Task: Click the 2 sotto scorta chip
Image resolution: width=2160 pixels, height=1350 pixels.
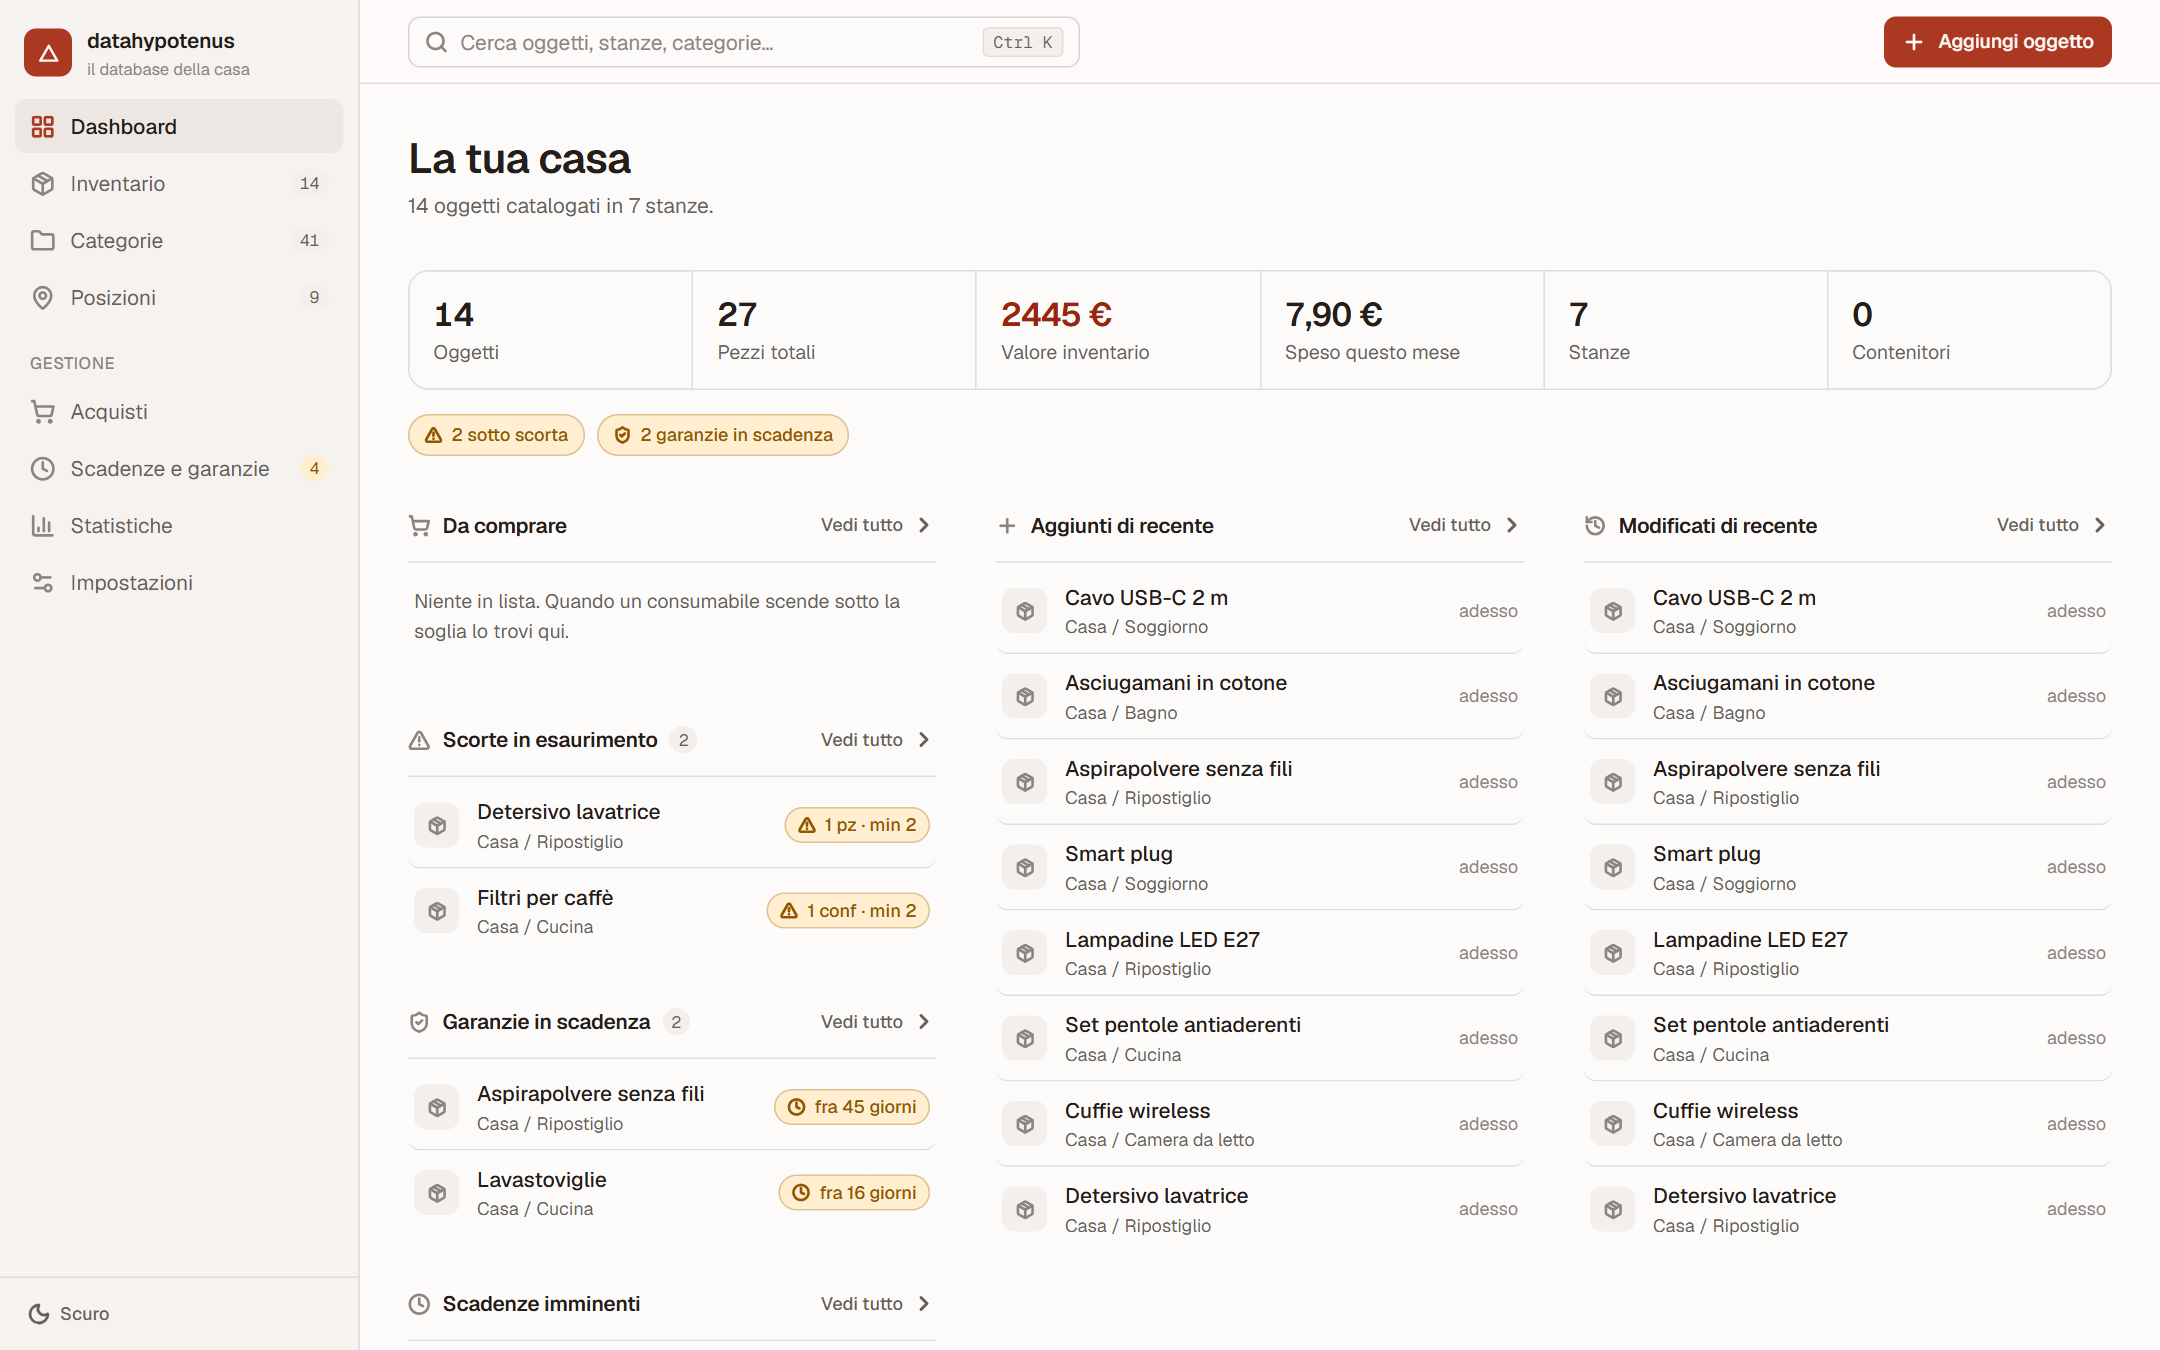Action: coord(496,435)
